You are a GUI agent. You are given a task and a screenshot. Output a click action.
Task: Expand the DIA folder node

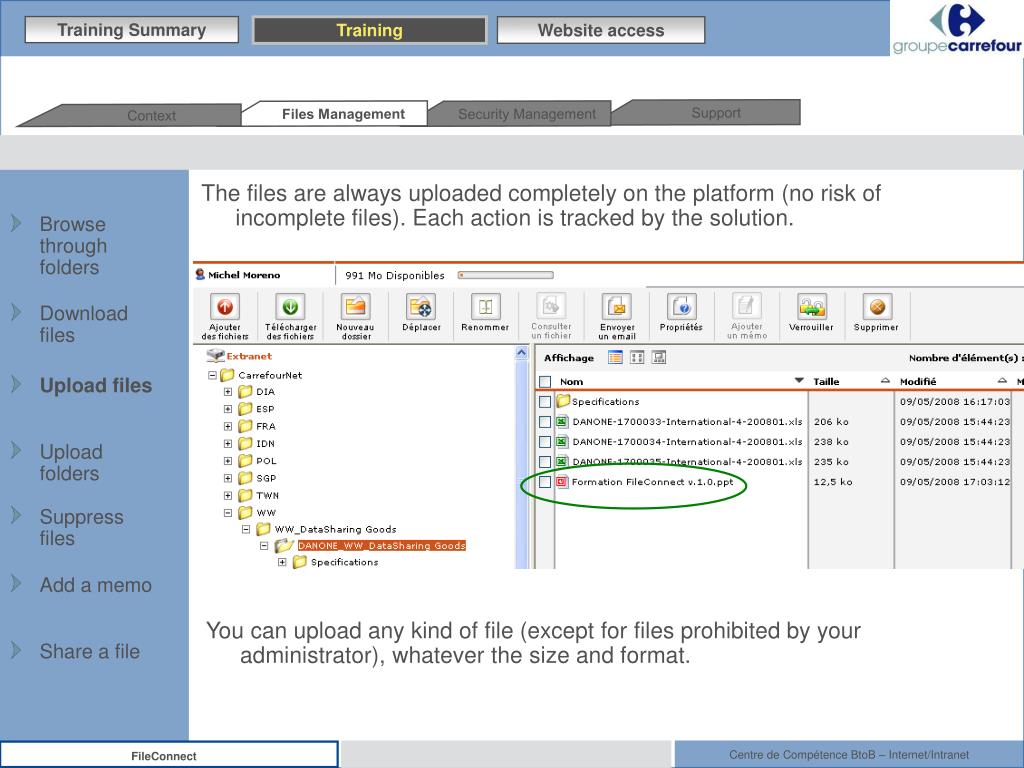click(x=228, y=392)
